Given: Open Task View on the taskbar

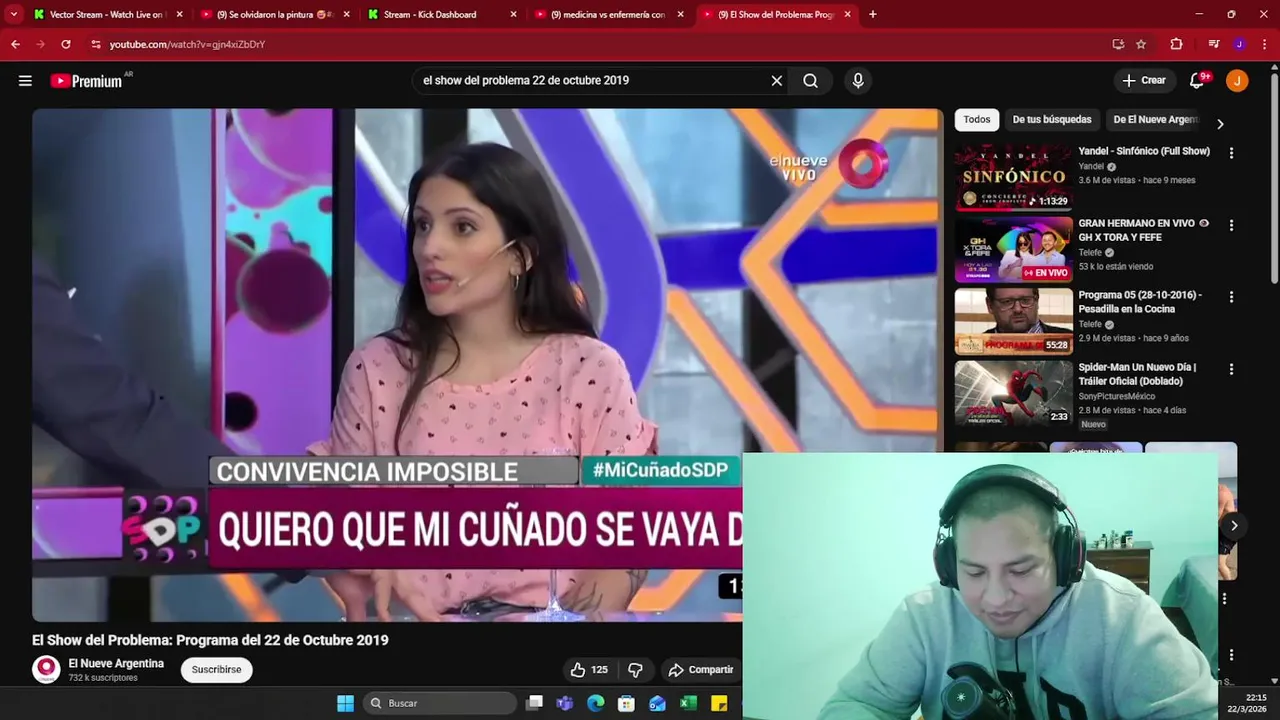Looking at the screenshot, I should 535,703.
